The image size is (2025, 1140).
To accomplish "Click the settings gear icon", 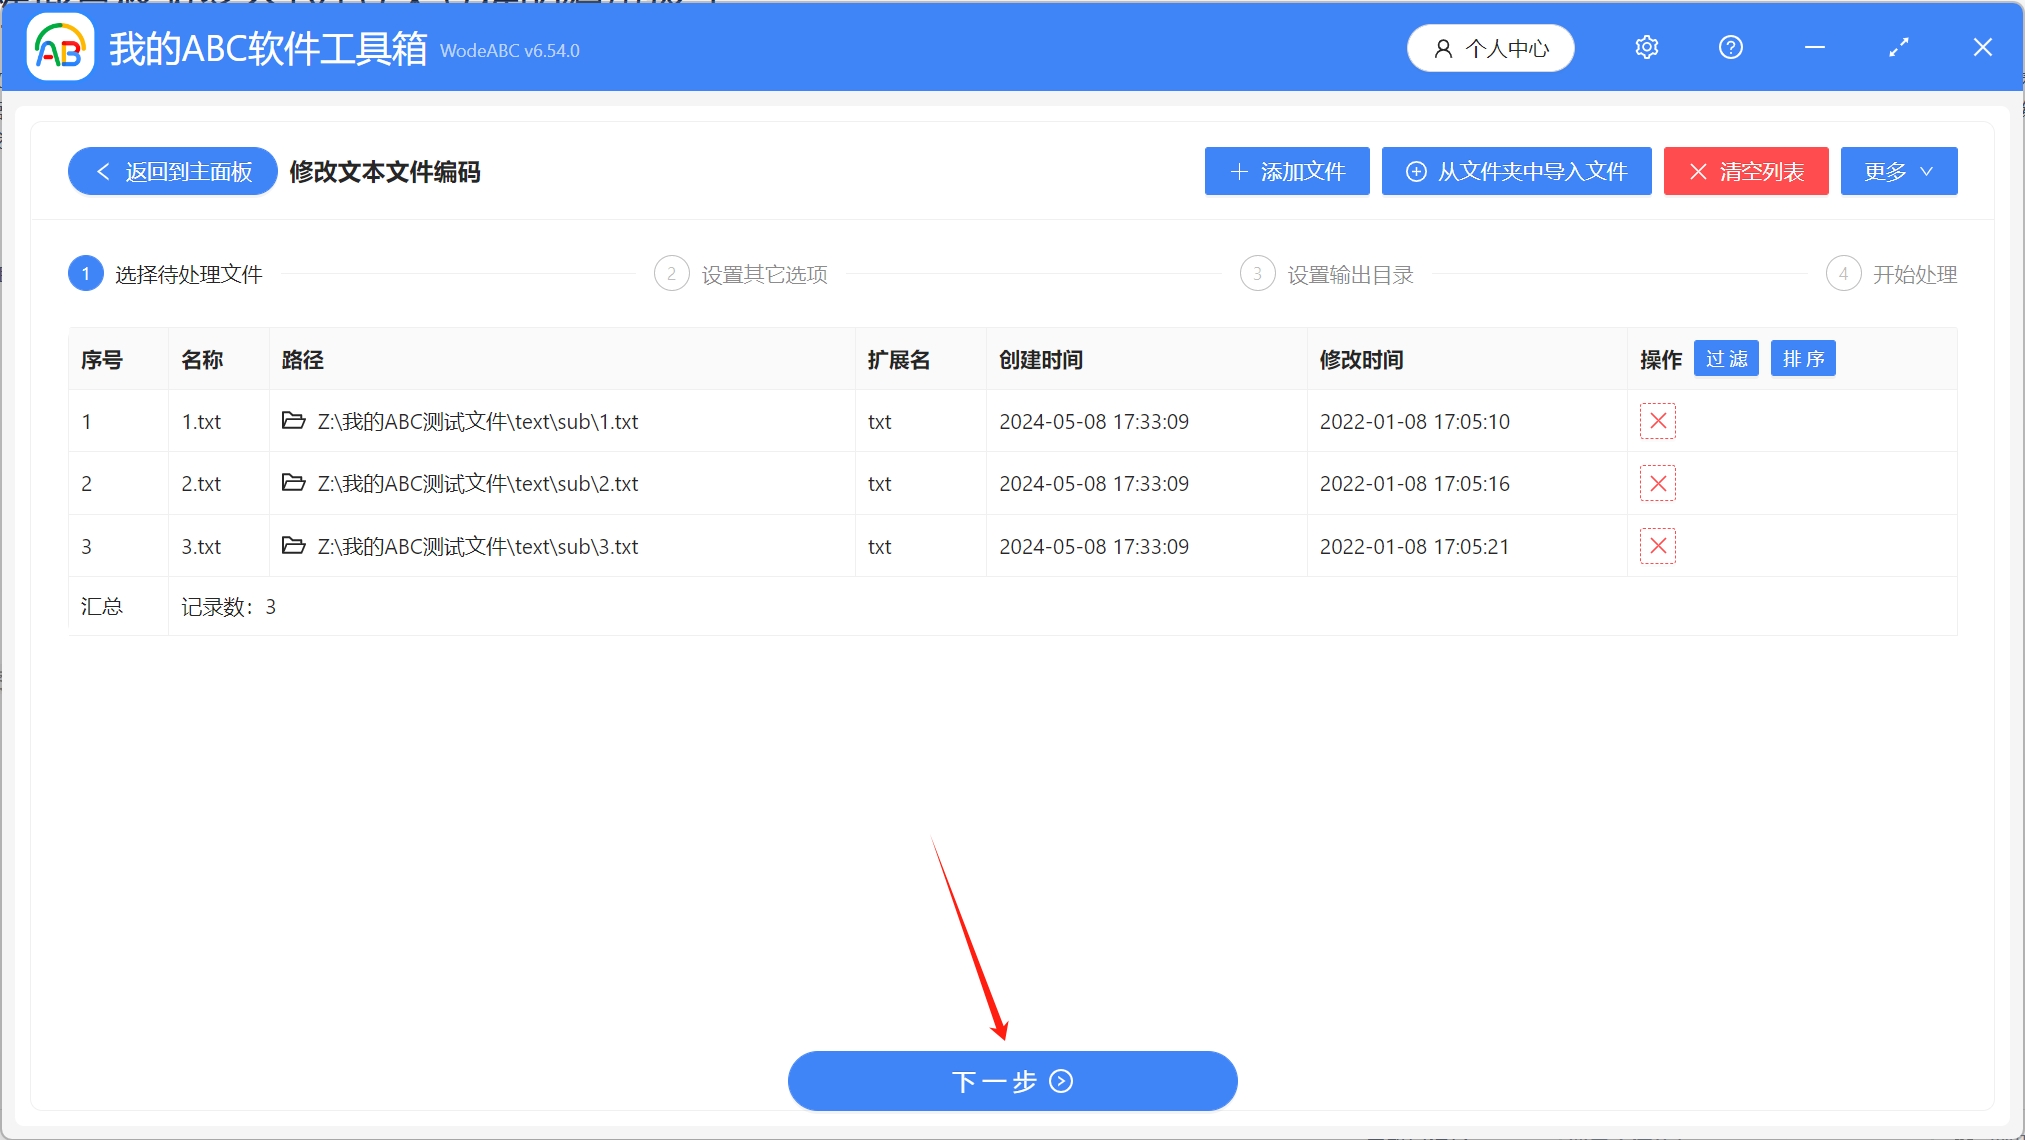I will point(1646,48).
